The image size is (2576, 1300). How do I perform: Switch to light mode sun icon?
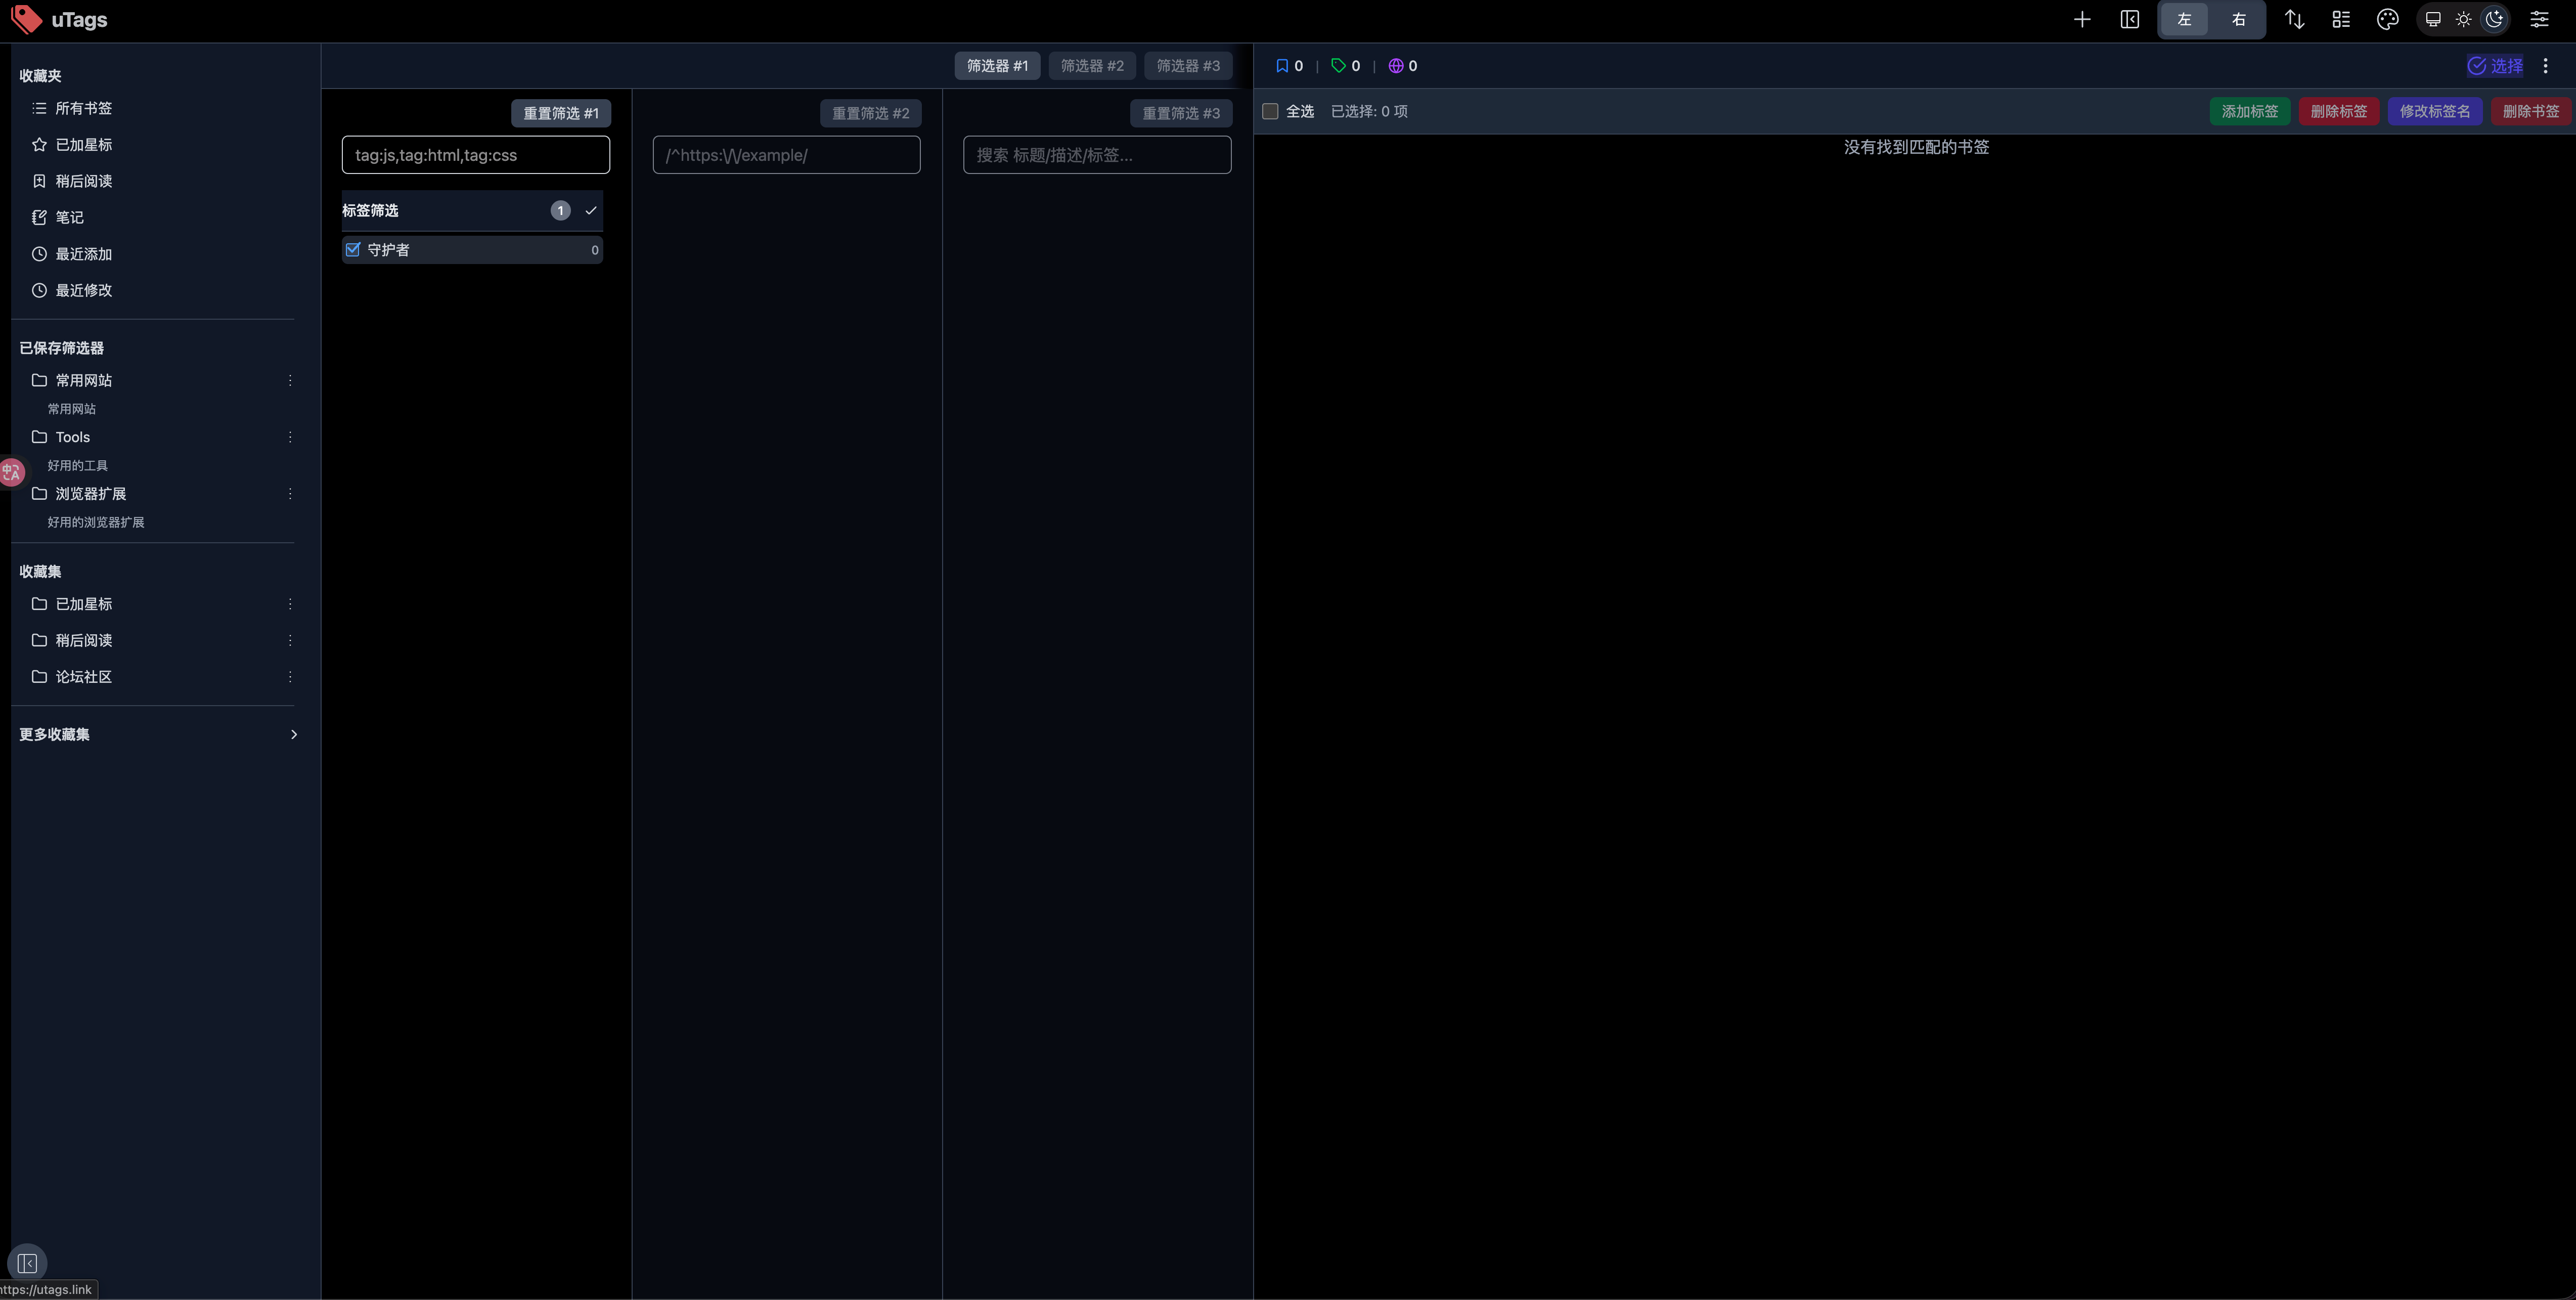[x=2464, y=20]
